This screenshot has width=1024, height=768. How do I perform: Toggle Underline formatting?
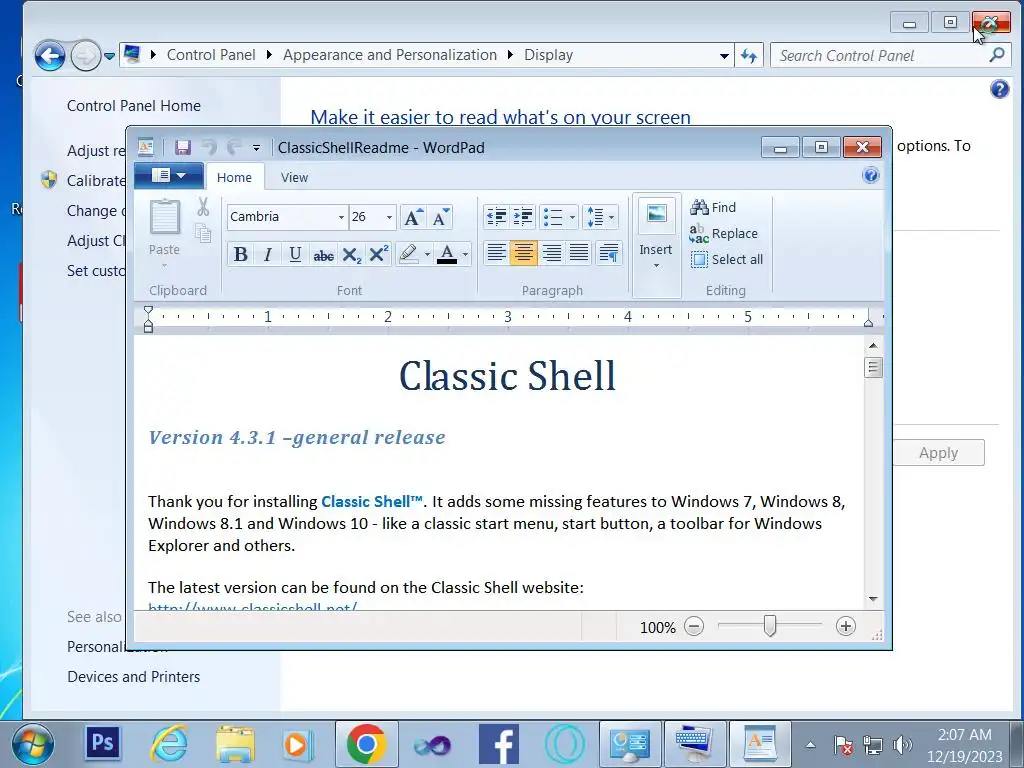click(x=295, y=254)
